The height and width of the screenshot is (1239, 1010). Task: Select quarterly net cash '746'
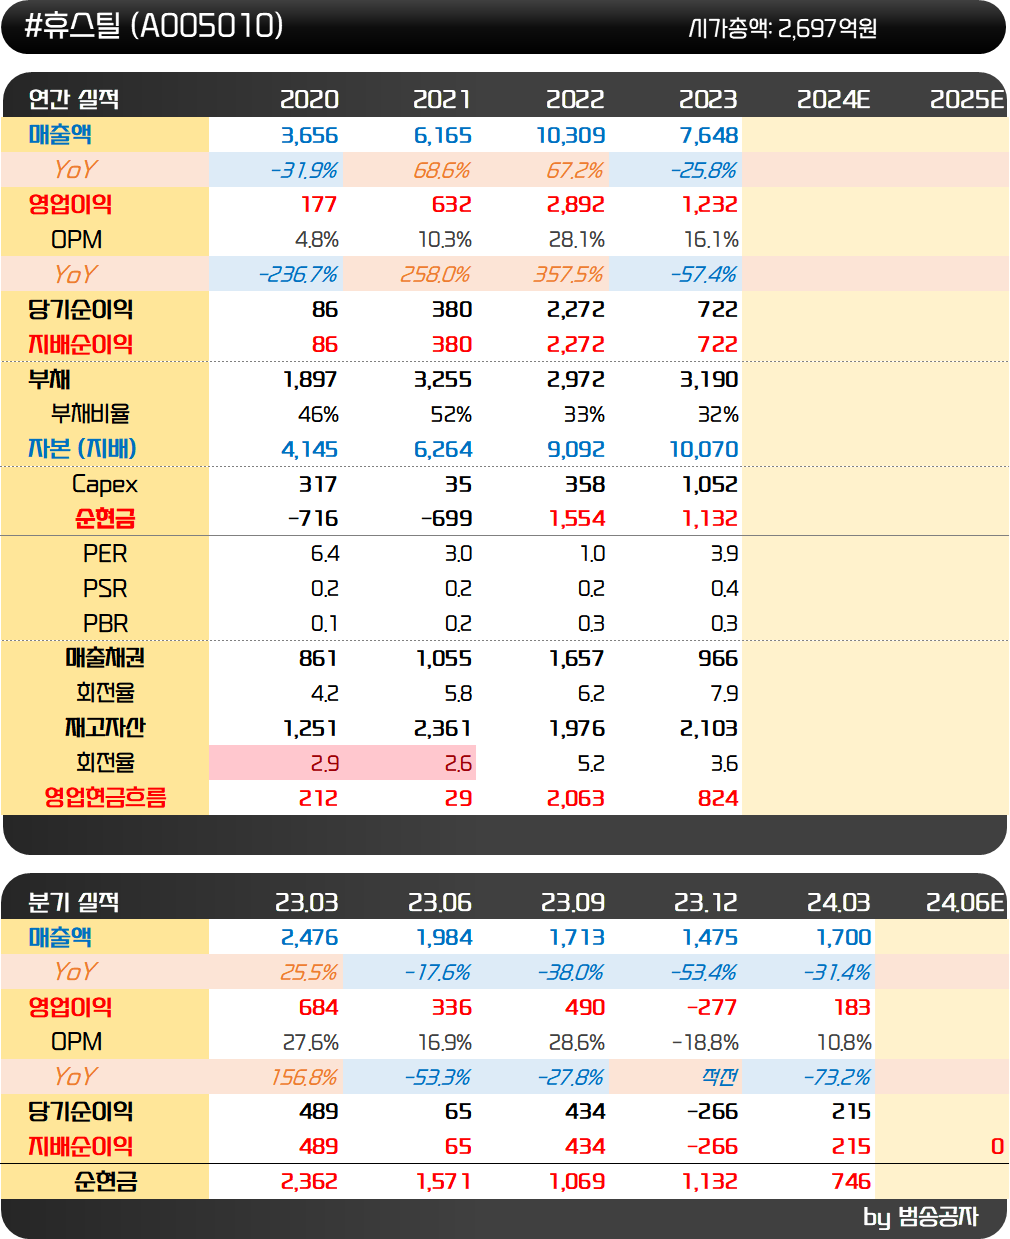[851, 1181]
